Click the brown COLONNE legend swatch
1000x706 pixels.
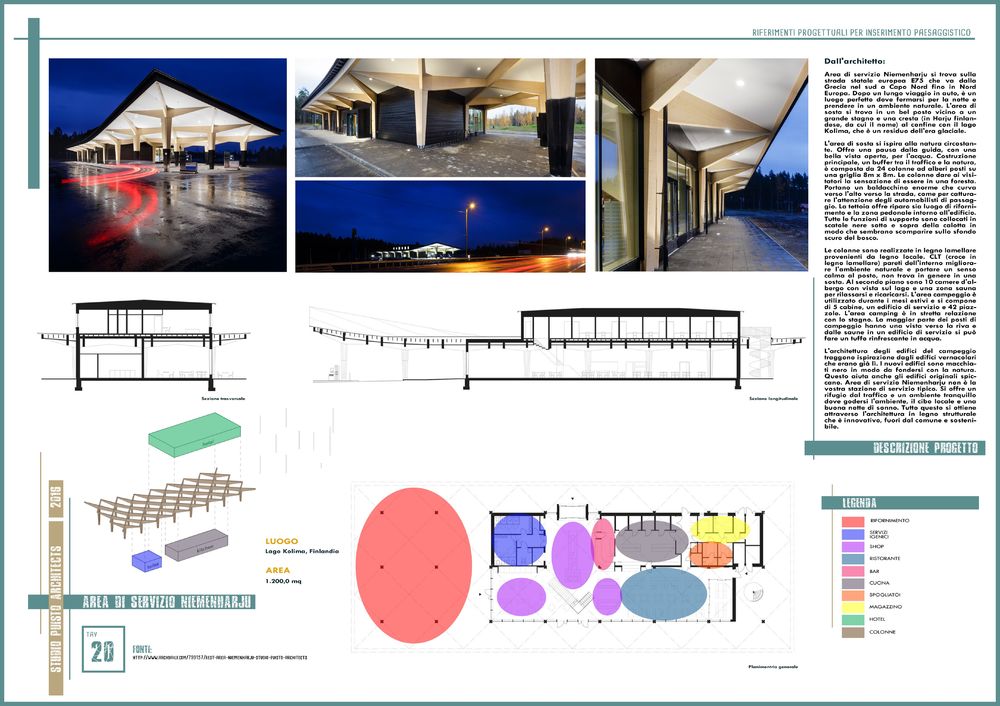pyautogui.click(x=853, y=632)
